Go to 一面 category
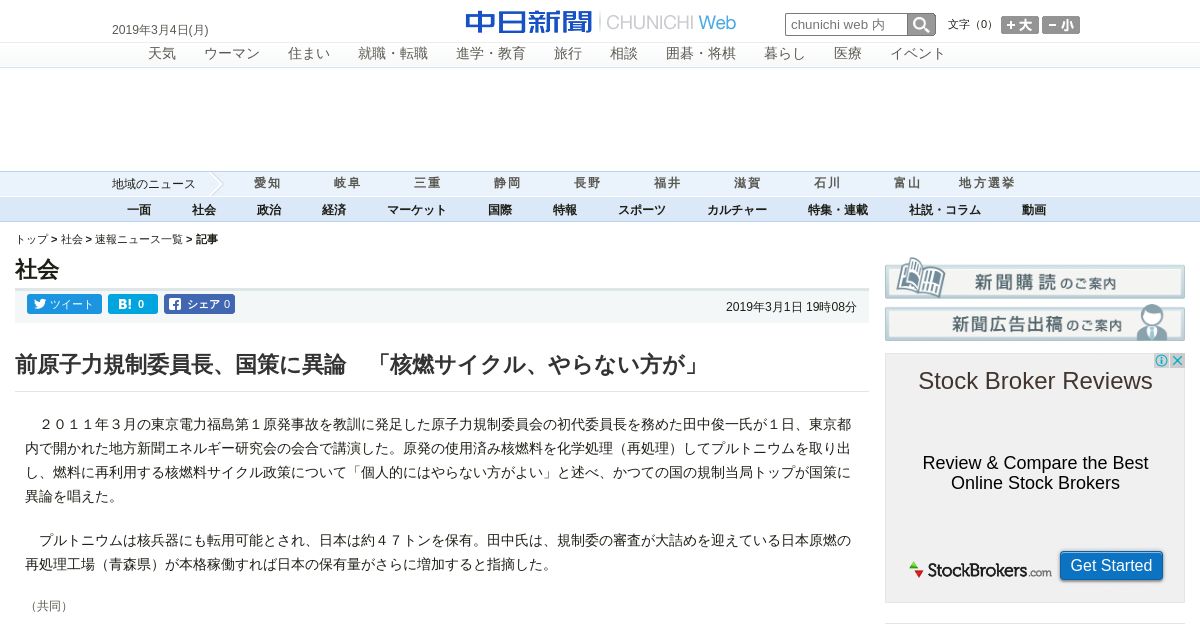The width and height of the screenshot is (1200, 630). 139,210
